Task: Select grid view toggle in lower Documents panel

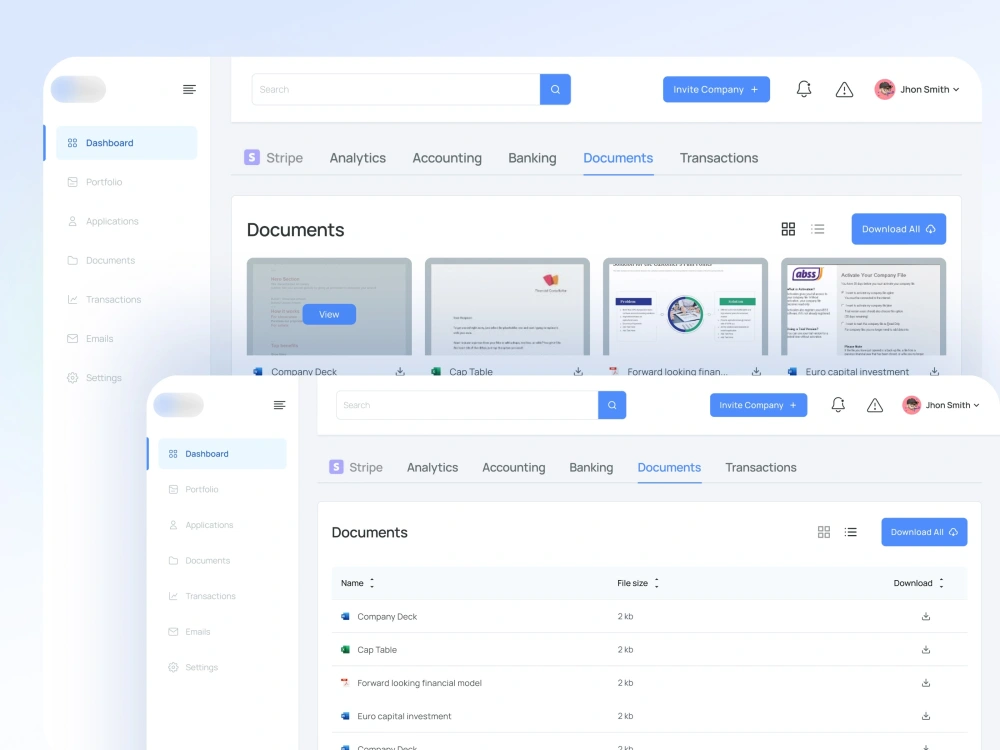Action: click(x=824, y=532)
